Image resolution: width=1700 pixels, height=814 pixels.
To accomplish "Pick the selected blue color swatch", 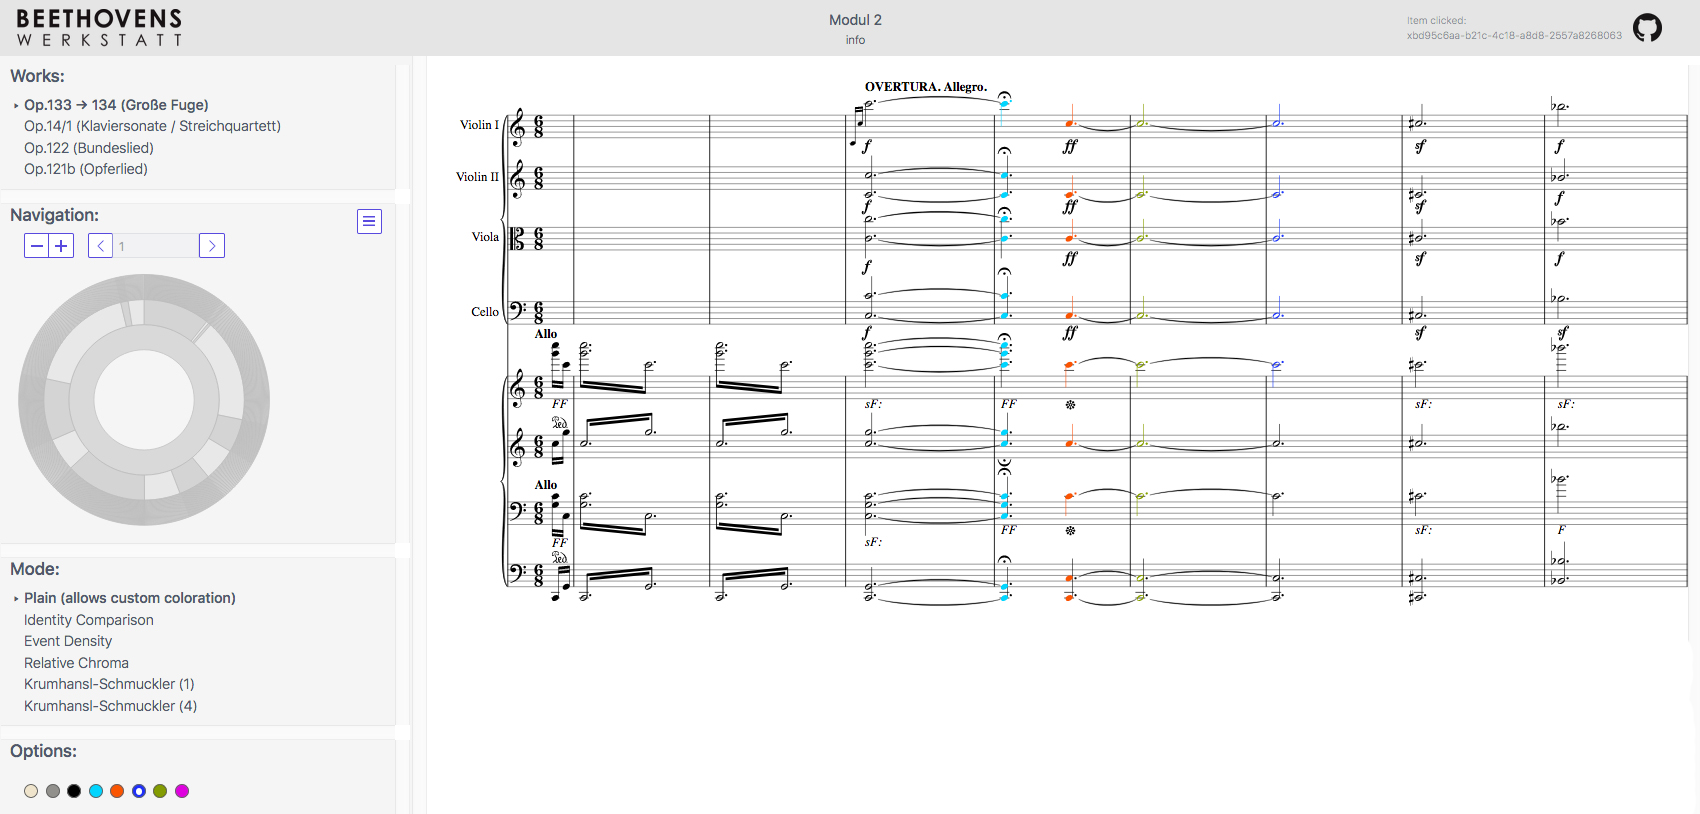I will tap(139, 791).
